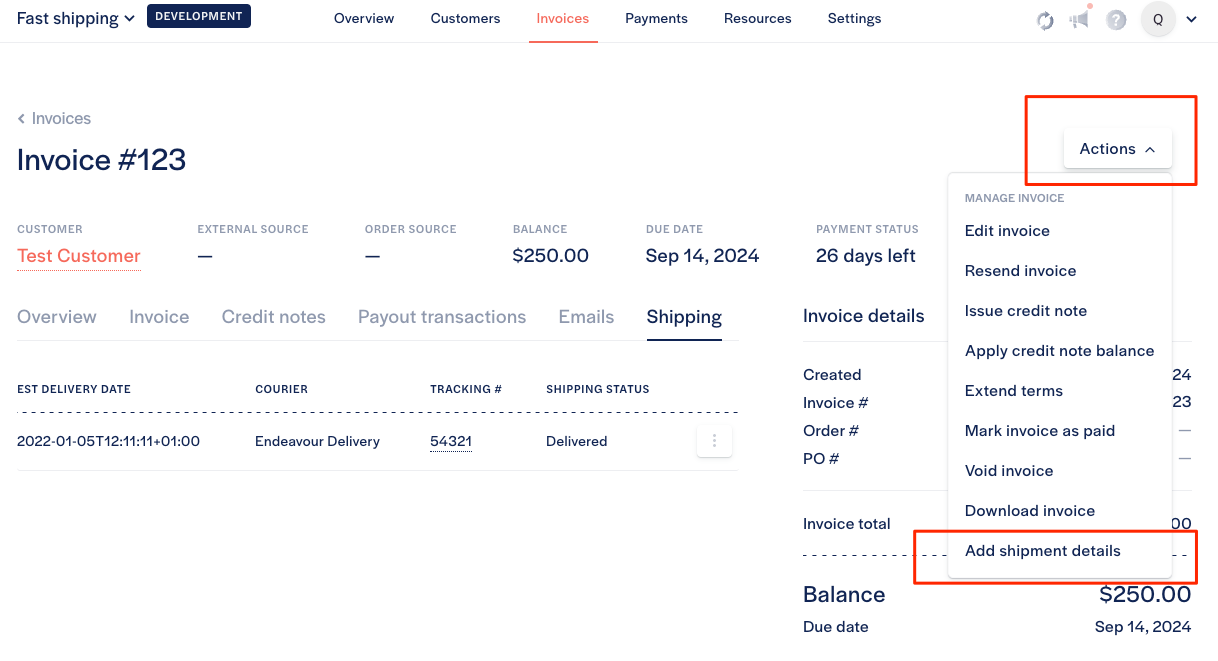This screenshot has width=1218, height=661.
Task: Choose Void invoice from the Actions menu
Action: (x=1008, y=471)
